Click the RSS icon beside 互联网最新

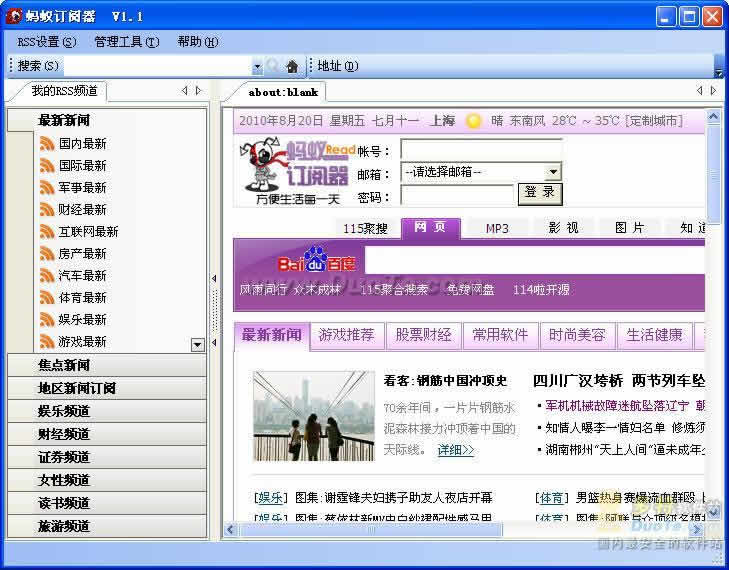pos(47,232)
